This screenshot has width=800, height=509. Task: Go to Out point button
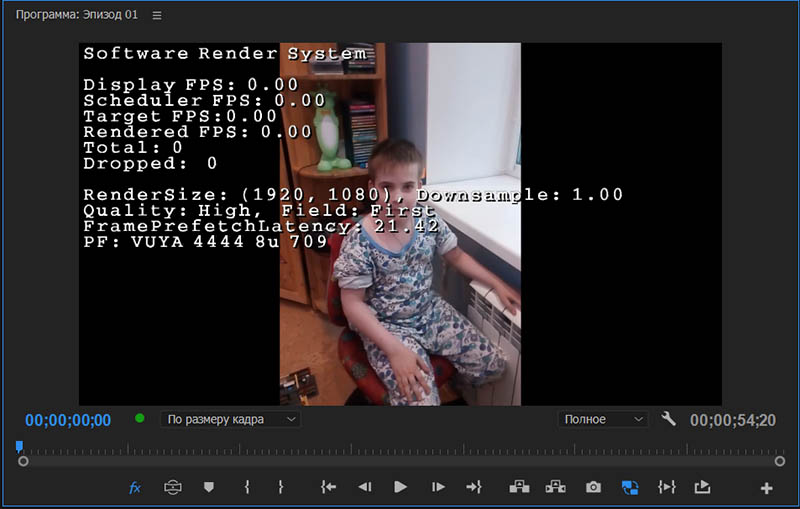(474, 487)
